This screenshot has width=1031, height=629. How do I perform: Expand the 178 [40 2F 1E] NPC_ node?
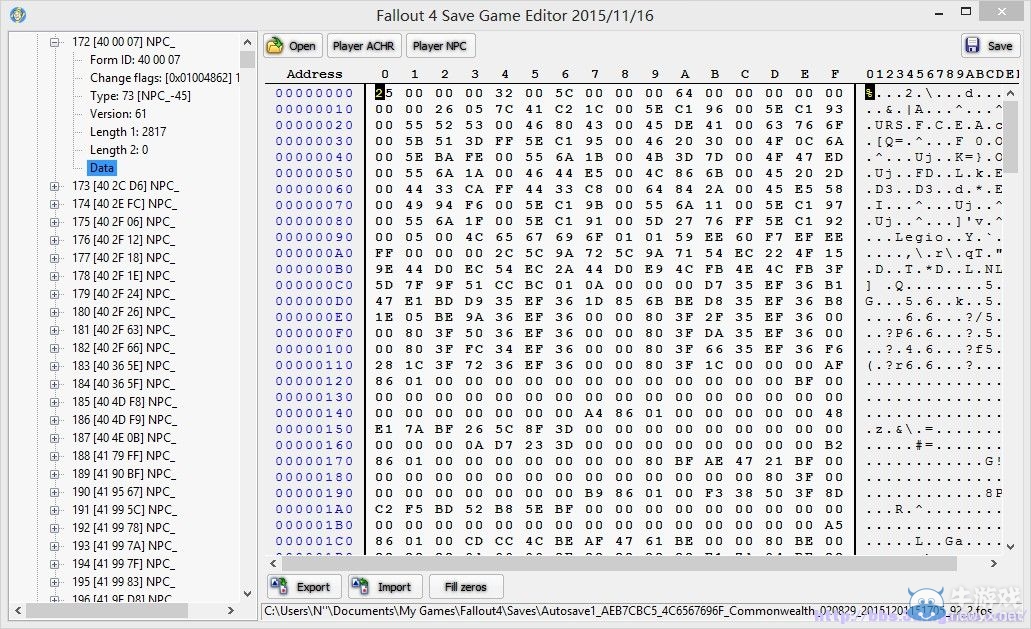coord(55,276)
